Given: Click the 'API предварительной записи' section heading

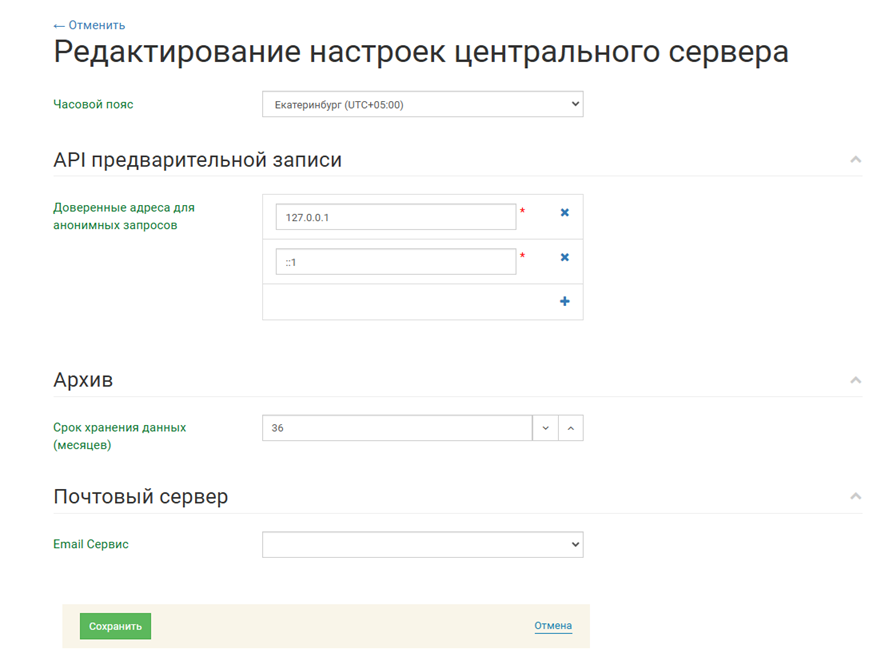Looking at the screenshot, I should coord(197,160).
